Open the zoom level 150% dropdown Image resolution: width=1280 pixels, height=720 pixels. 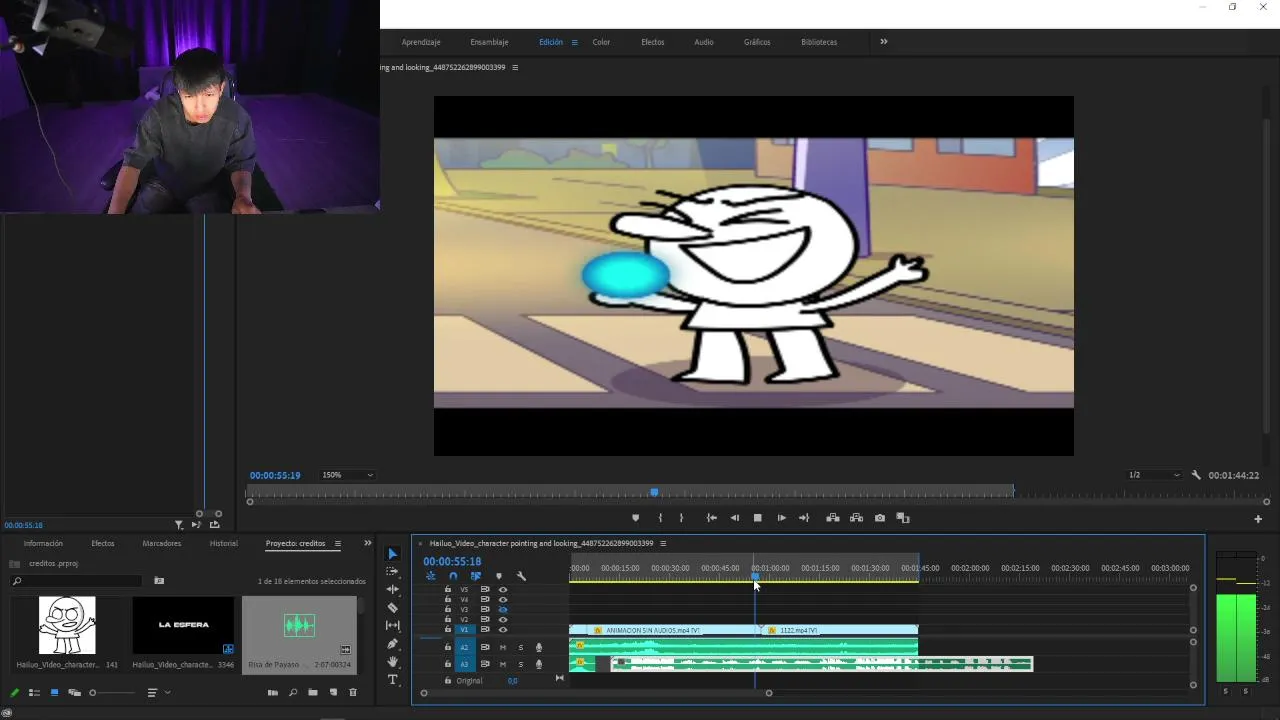pos(347,475)
